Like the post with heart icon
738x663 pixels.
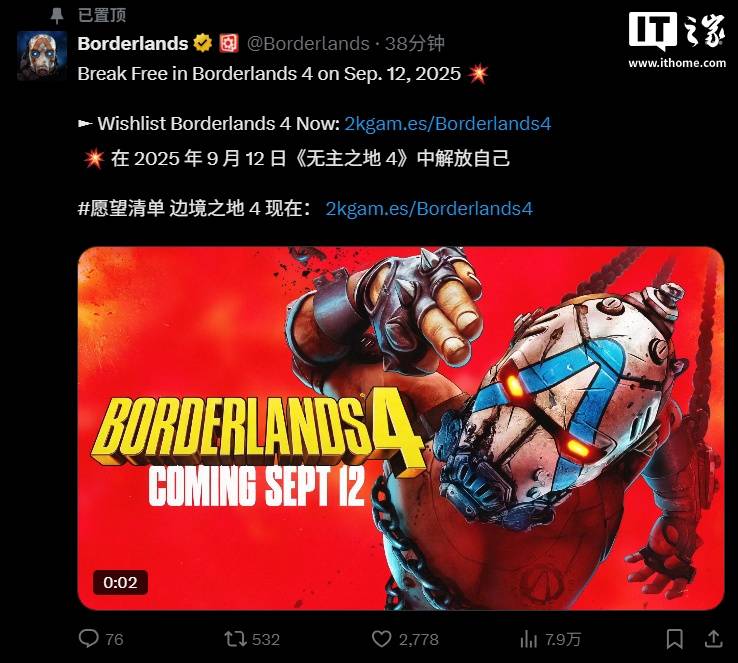click(381, 639)
